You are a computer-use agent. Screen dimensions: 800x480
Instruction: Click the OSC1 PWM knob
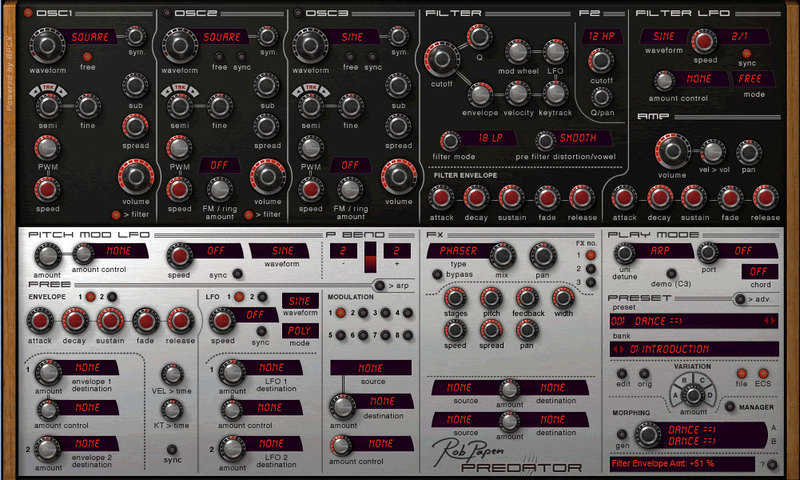click(x=47, y=148)
